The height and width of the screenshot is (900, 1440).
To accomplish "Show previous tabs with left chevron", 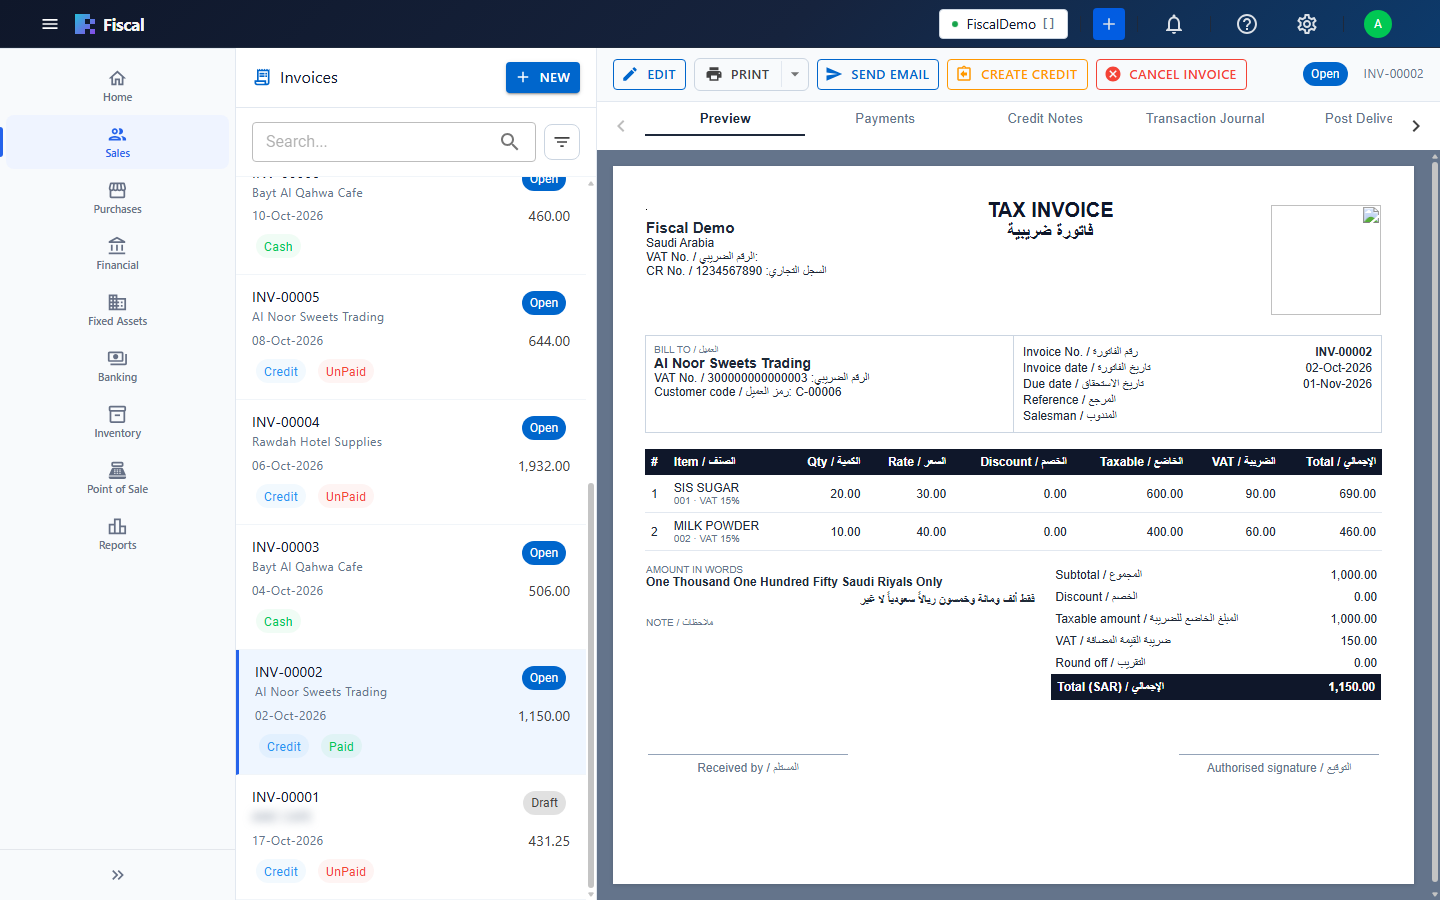I will [x=621, y=126].
